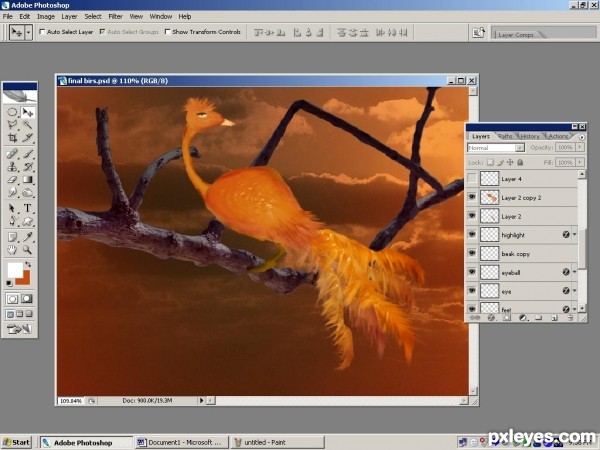The width and height of the screenshot is (600, 450).
Task: Hide the beak copy layer
Action: tap(472, 253)
